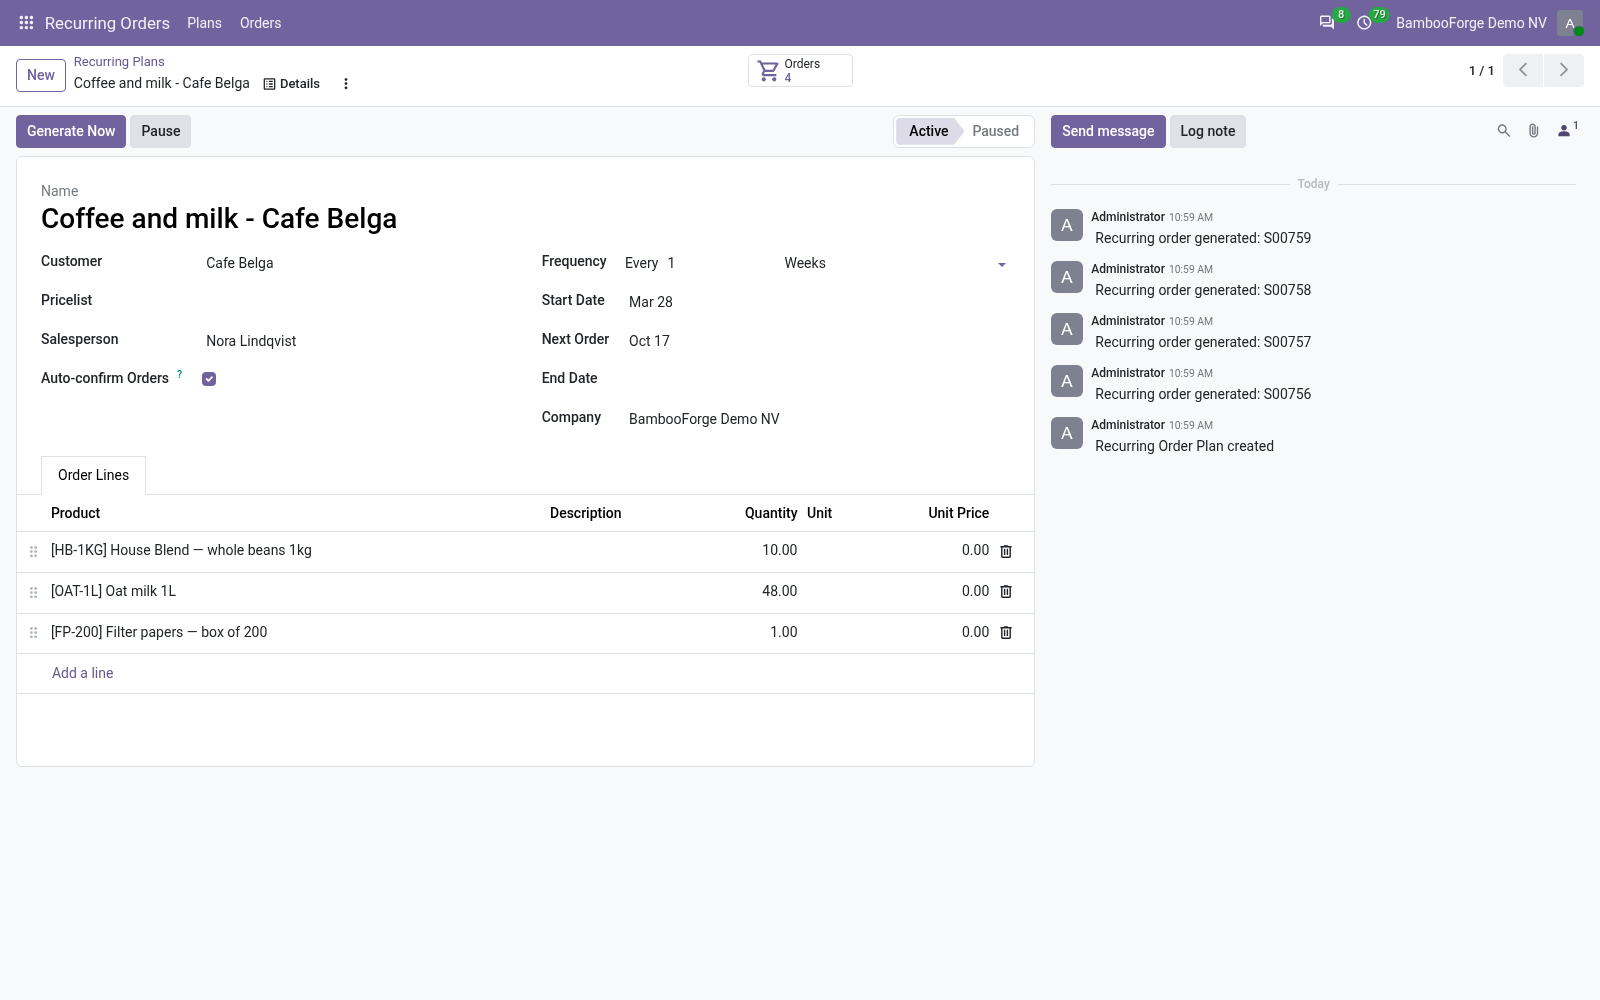Show the followers icon

click(x=1567, y=130)
